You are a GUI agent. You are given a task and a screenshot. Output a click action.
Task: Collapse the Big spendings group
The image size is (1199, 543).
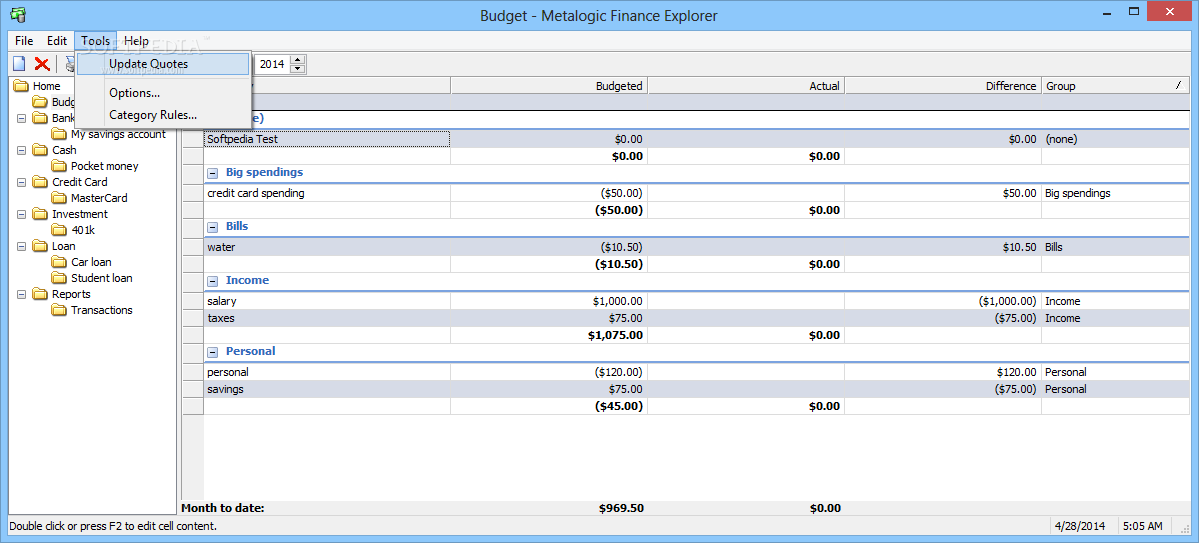(213, 173)
